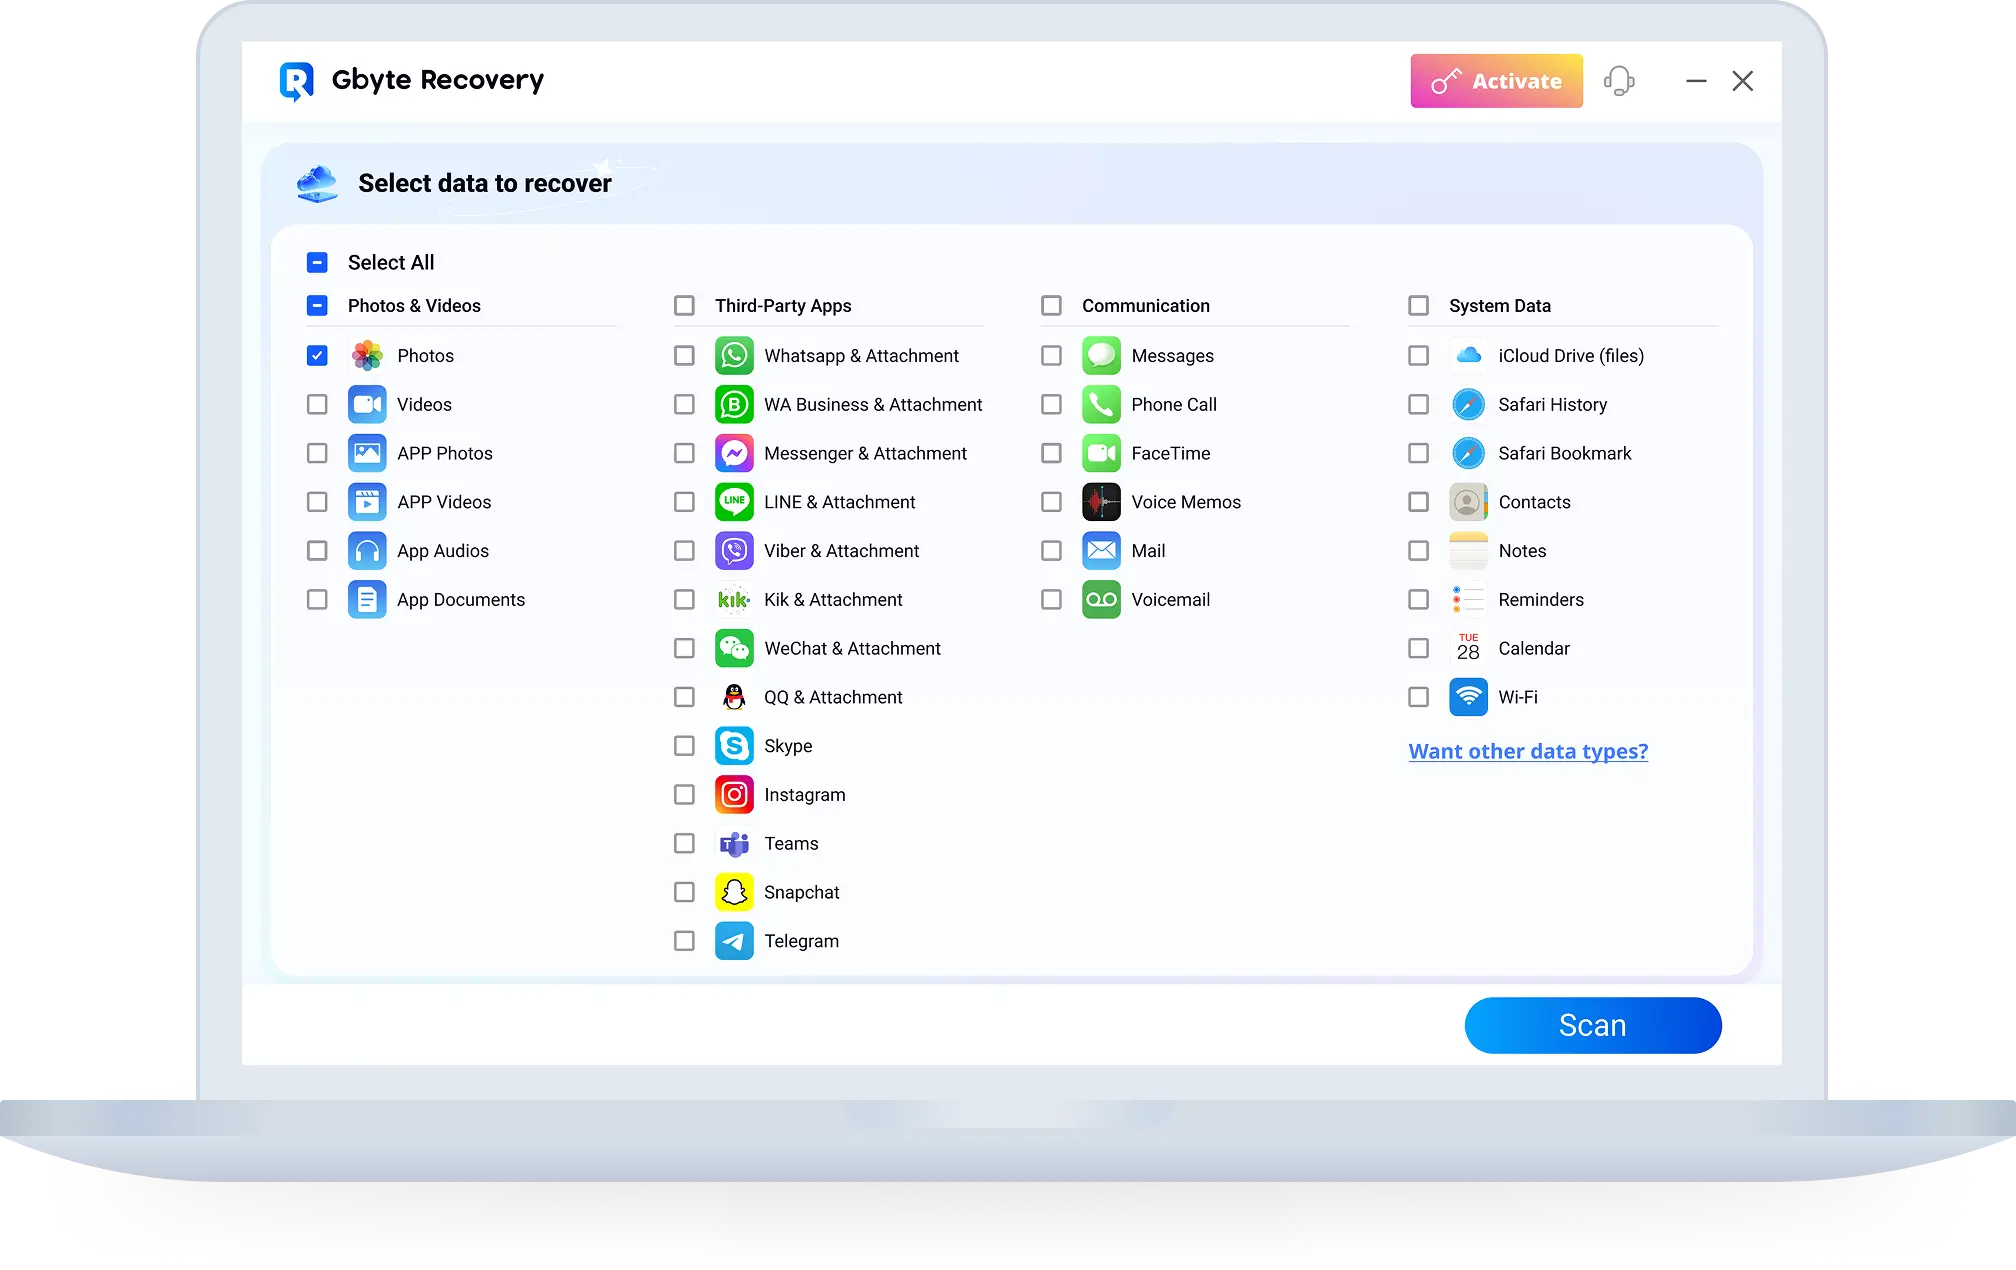This screenshot has height=1270, width=2016.
Task: Select the Snapchat app icon
Action: pyautogui.click(x=734, y=891)
